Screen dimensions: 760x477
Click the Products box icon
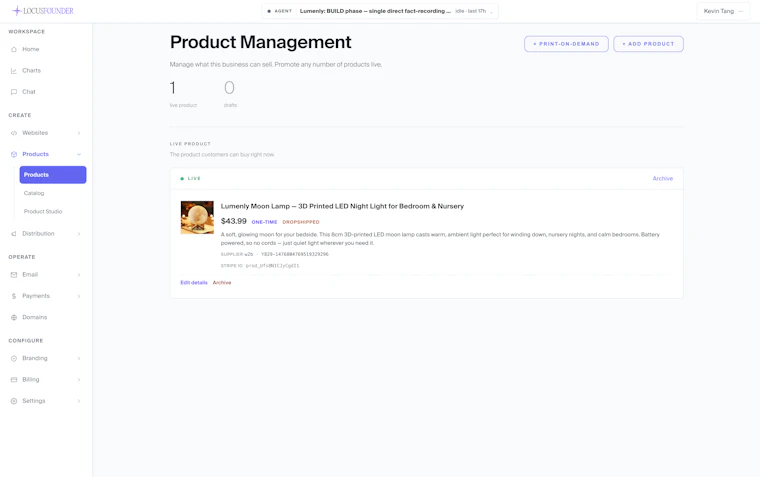(x=14, y=154)
